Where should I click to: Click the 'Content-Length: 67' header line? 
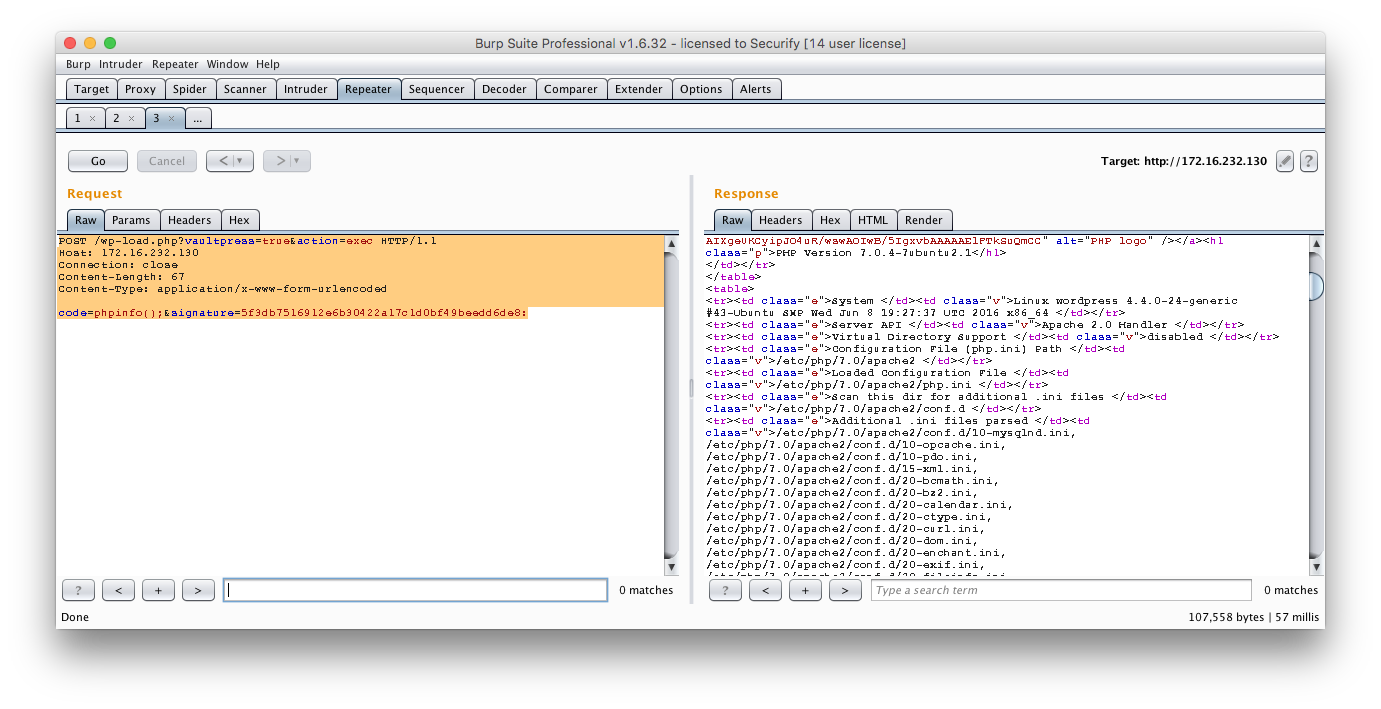pyautogui.click(x=121, y=277)
